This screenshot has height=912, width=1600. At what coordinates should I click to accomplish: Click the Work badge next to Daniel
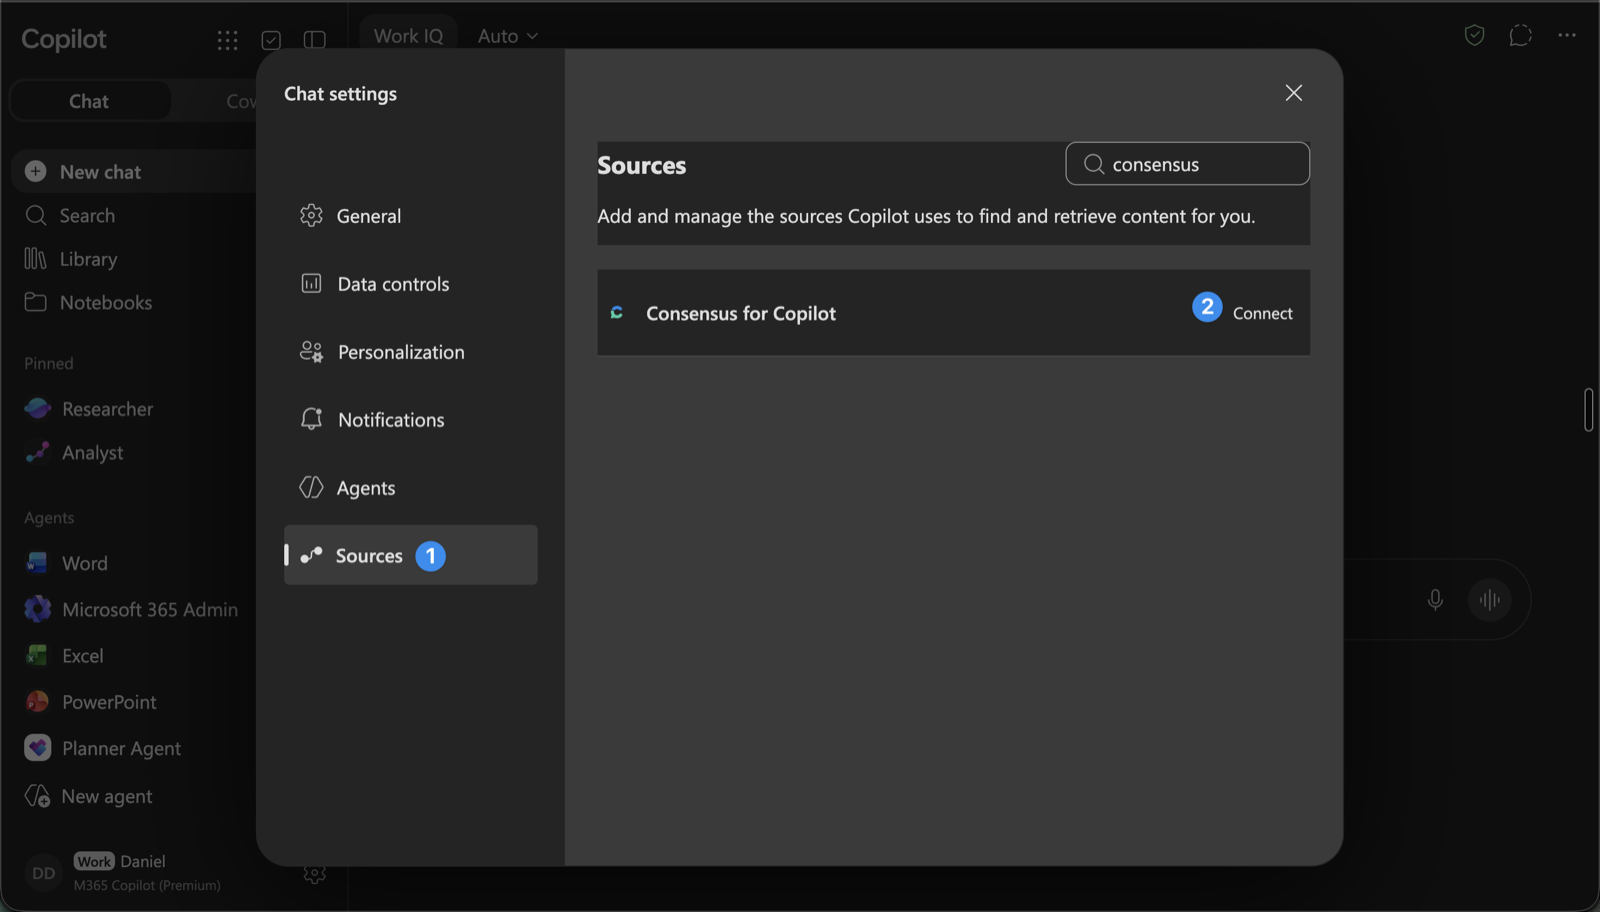(94, 861)
